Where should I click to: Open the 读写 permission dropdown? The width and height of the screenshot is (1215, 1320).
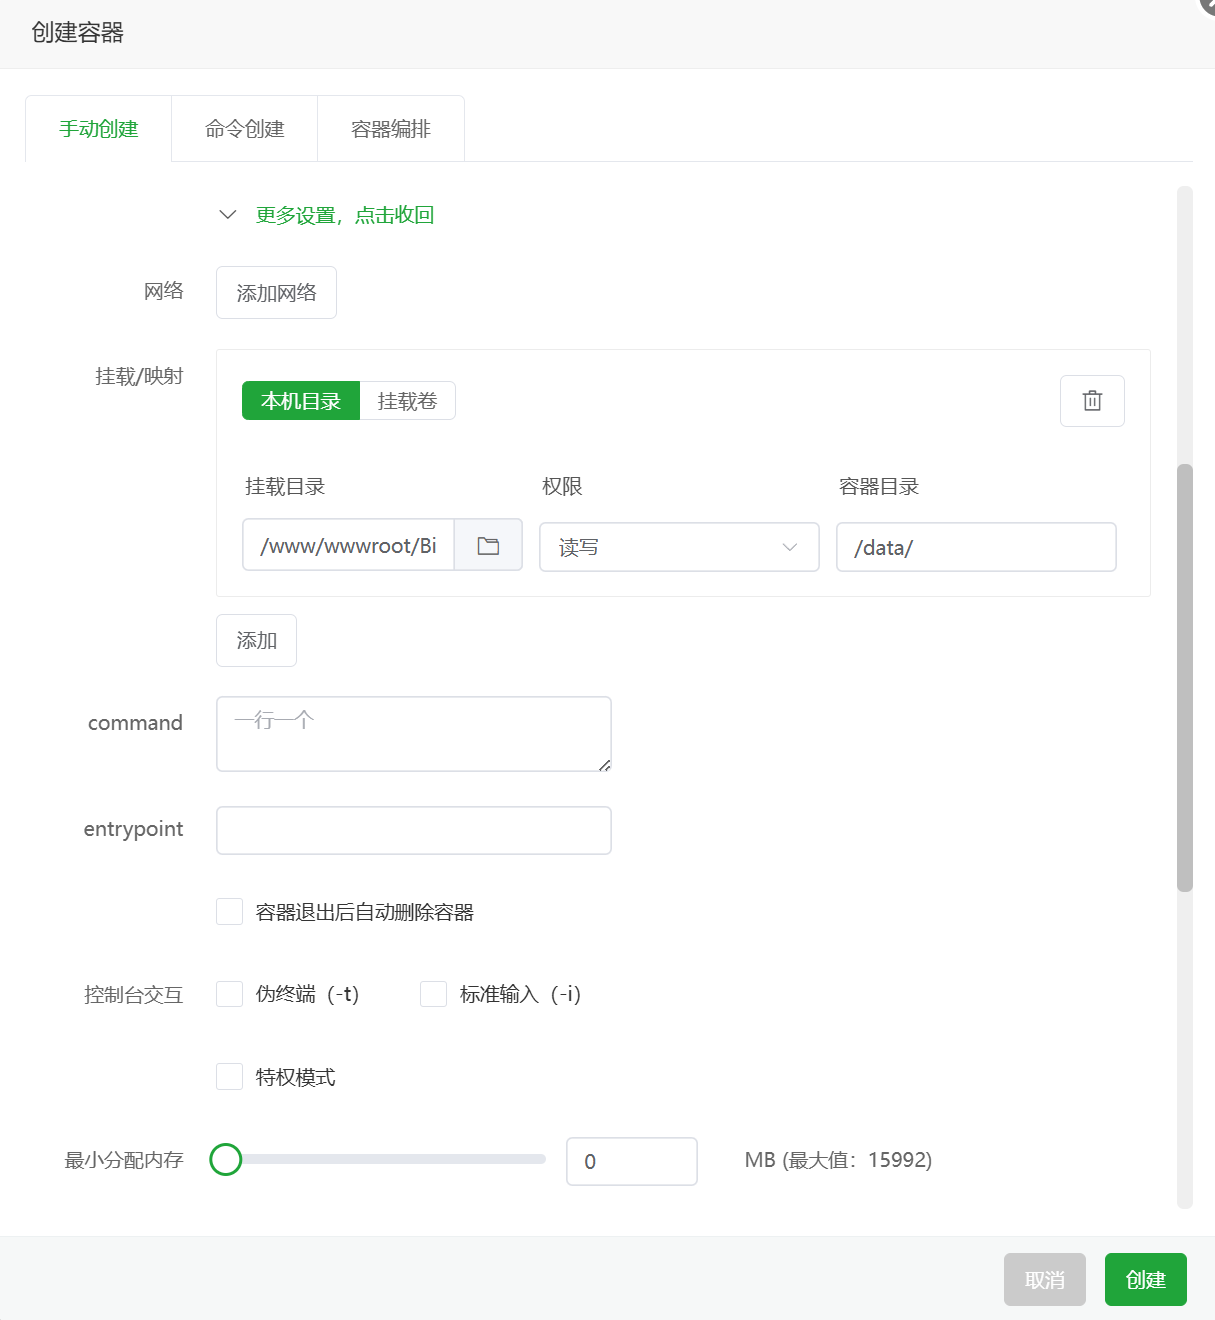679,547
